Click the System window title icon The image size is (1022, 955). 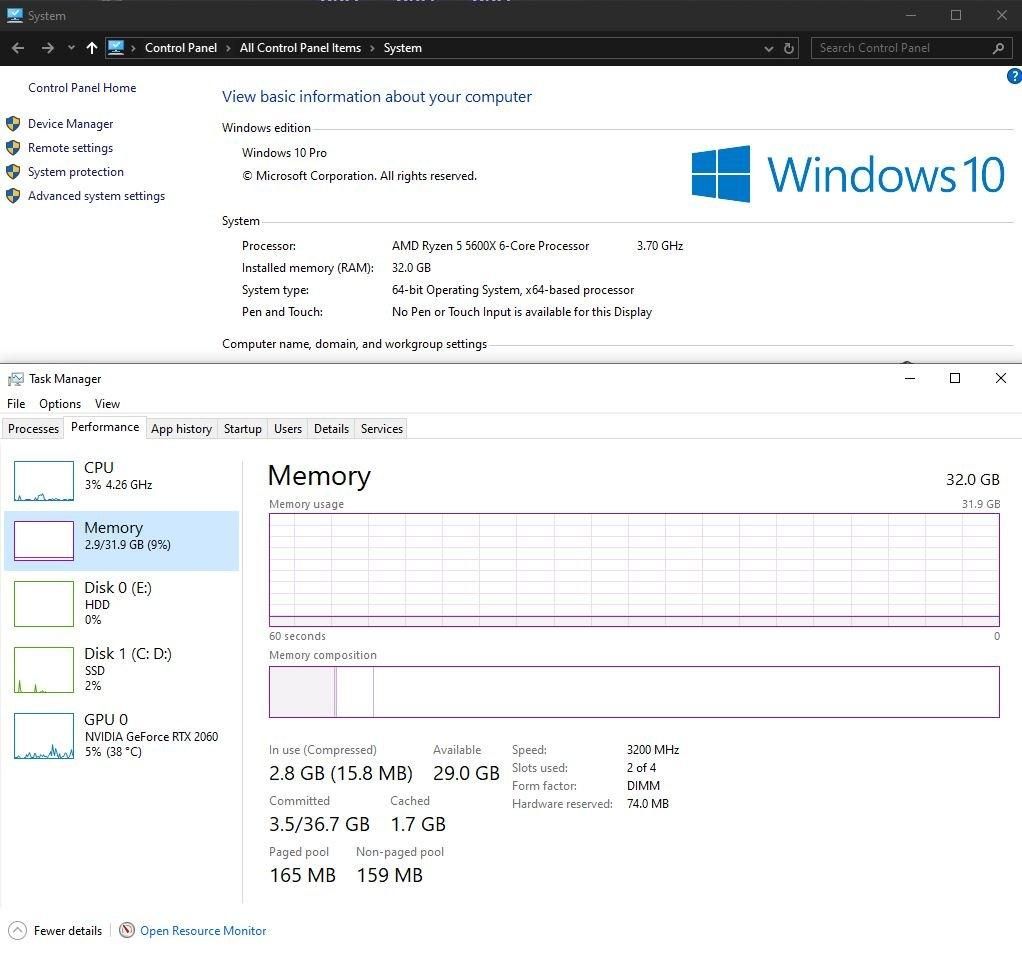point(14,16)
